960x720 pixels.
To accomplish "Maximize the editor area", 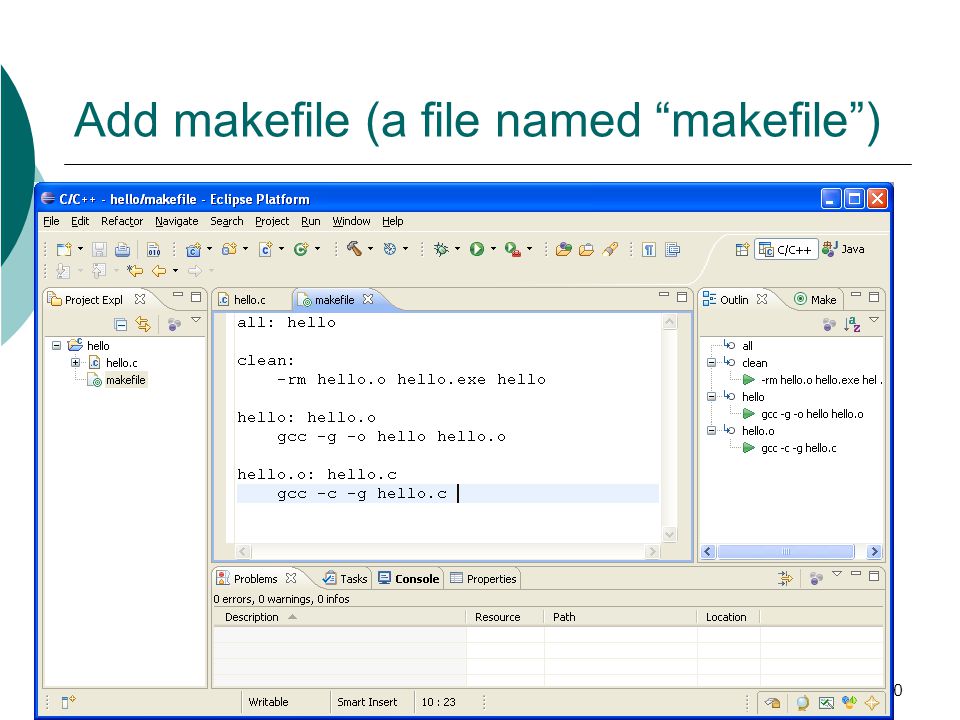I will [x=682, y=296].
